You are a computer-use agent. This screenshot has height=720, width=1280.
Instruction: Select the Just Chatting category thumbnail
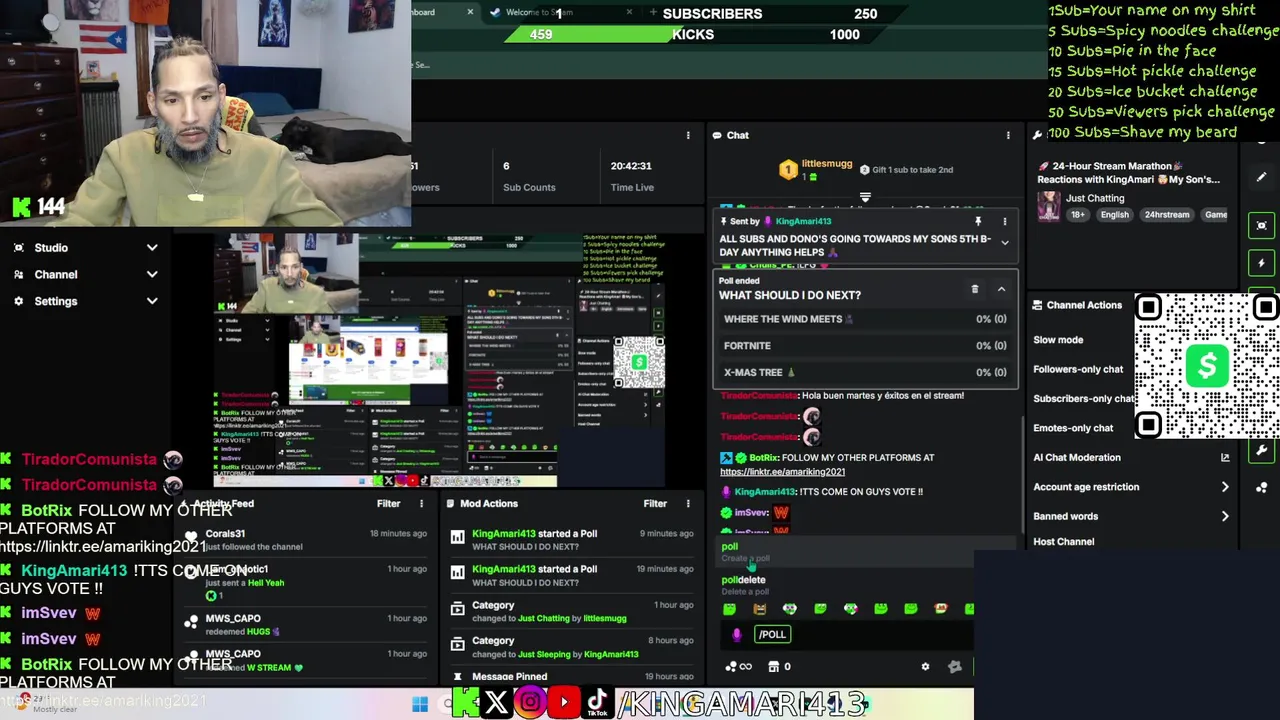[1048, 206]
